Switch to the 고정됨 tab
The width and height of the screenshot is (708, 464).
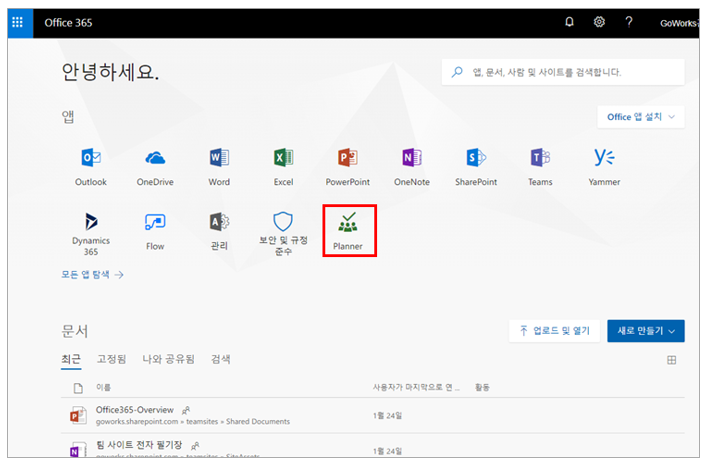[x=111, y=359]
